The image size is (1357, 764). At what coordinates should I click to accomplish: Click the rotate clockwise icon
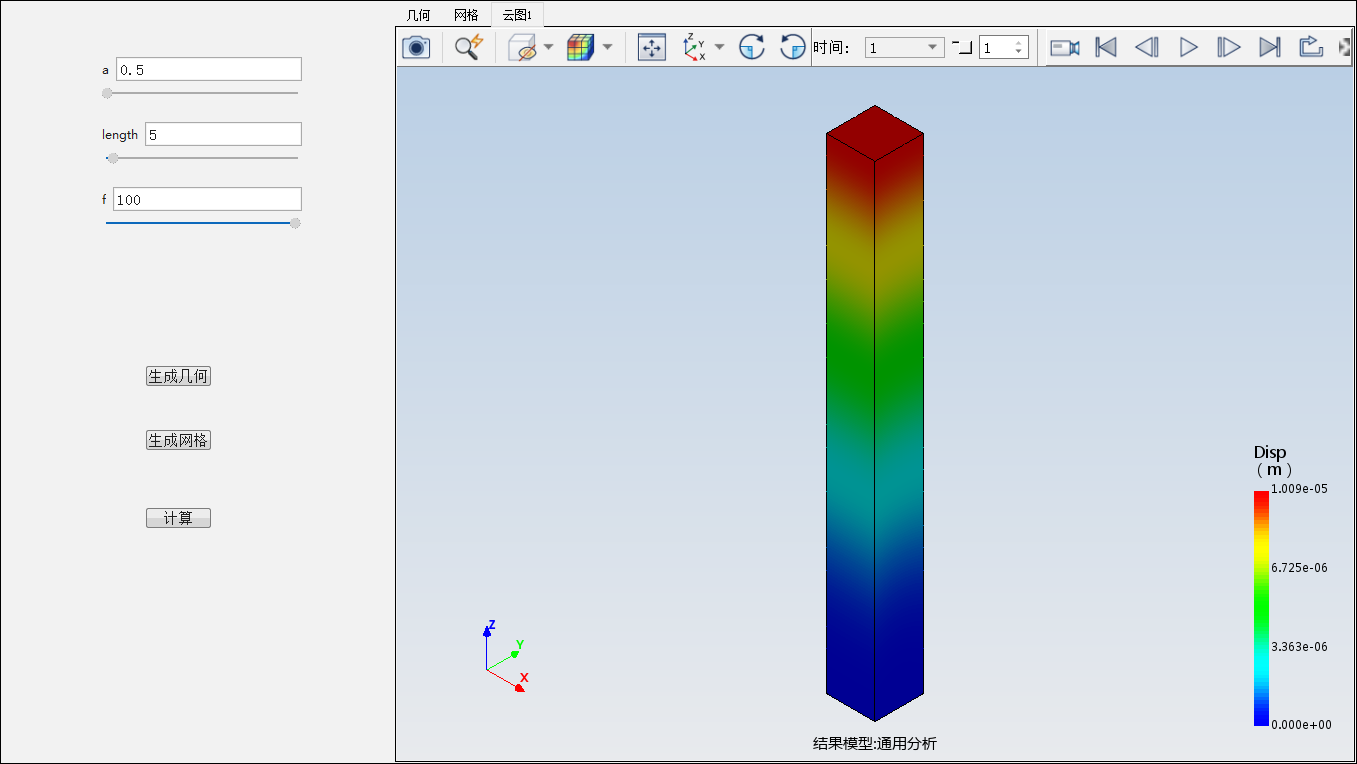(752, 47)
